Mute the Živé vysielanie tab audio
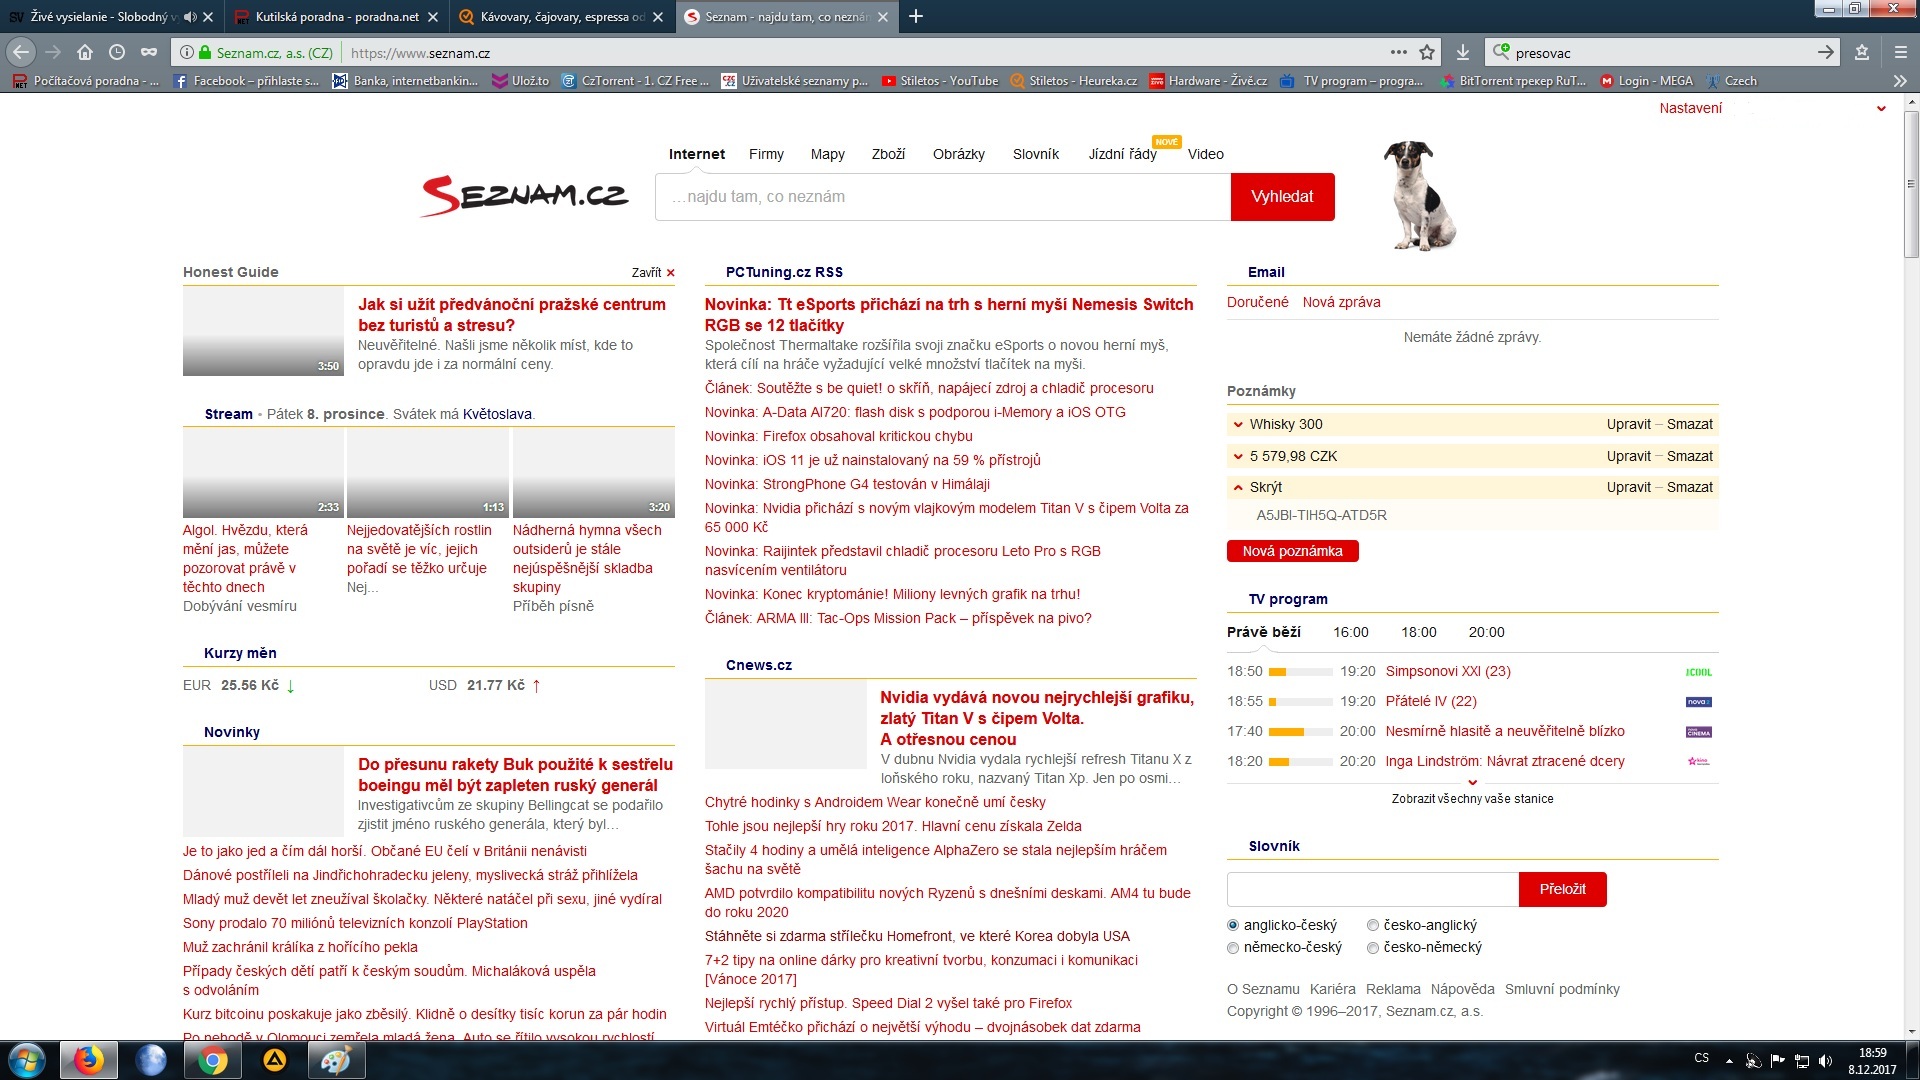The image size is (1920, 1080). pyautogui.click(x=190, y=17)
